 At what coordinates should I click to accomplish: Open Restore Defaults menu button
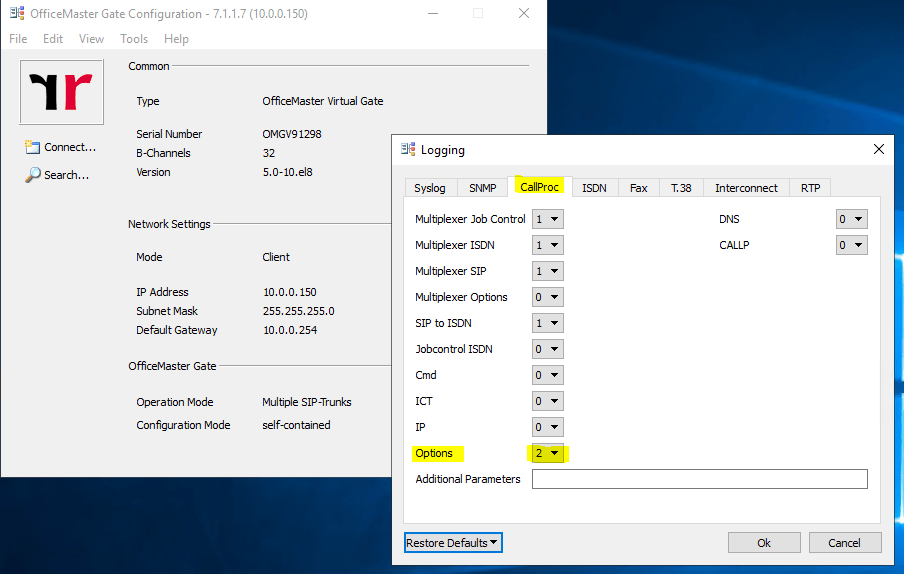pos(453,542)
